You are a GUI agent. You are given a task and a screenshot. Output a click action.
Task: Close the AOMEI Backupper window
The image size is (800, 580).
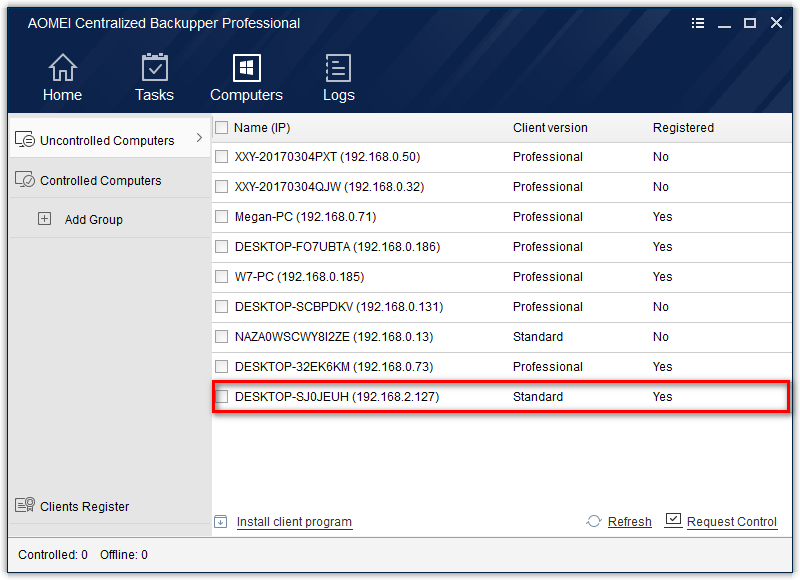pos(776,23)
